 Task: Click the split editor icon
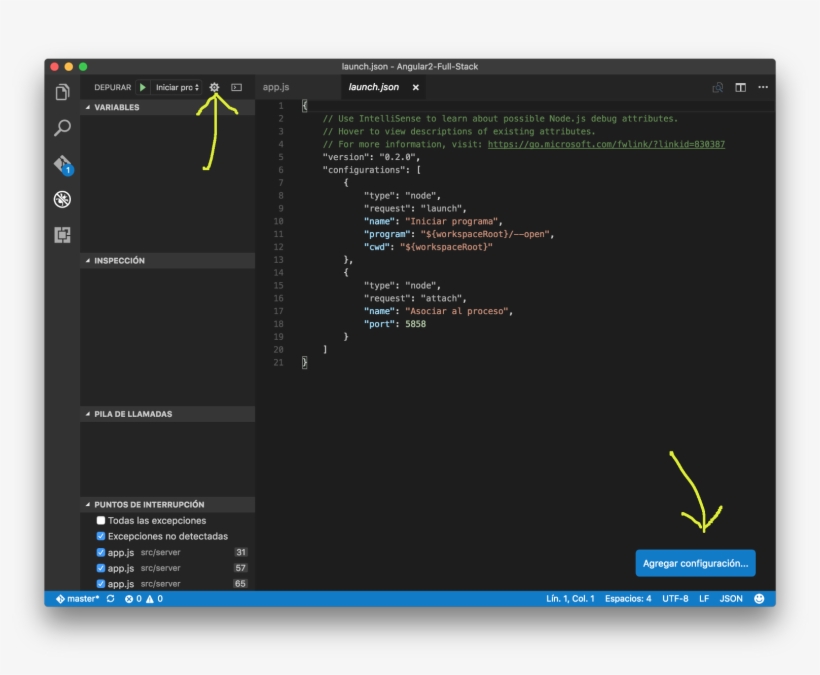pyautogui.click(x=740, y=88)
